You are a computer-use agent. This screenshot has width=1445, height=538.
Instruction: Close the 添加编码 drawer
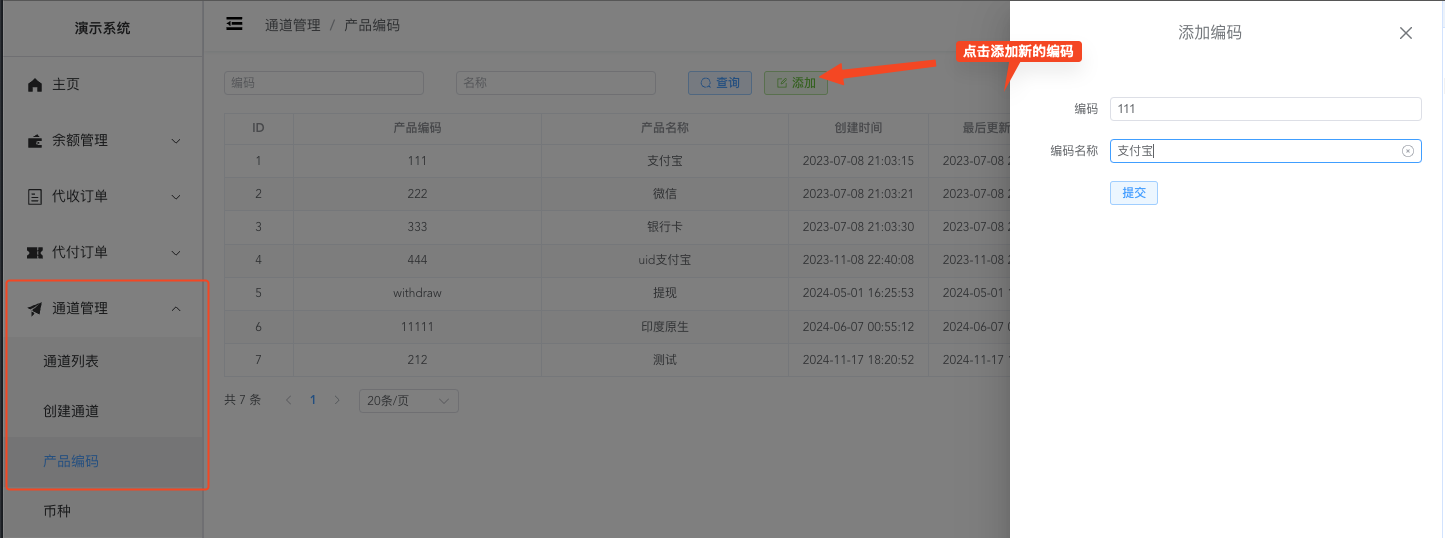(1406, 33)
